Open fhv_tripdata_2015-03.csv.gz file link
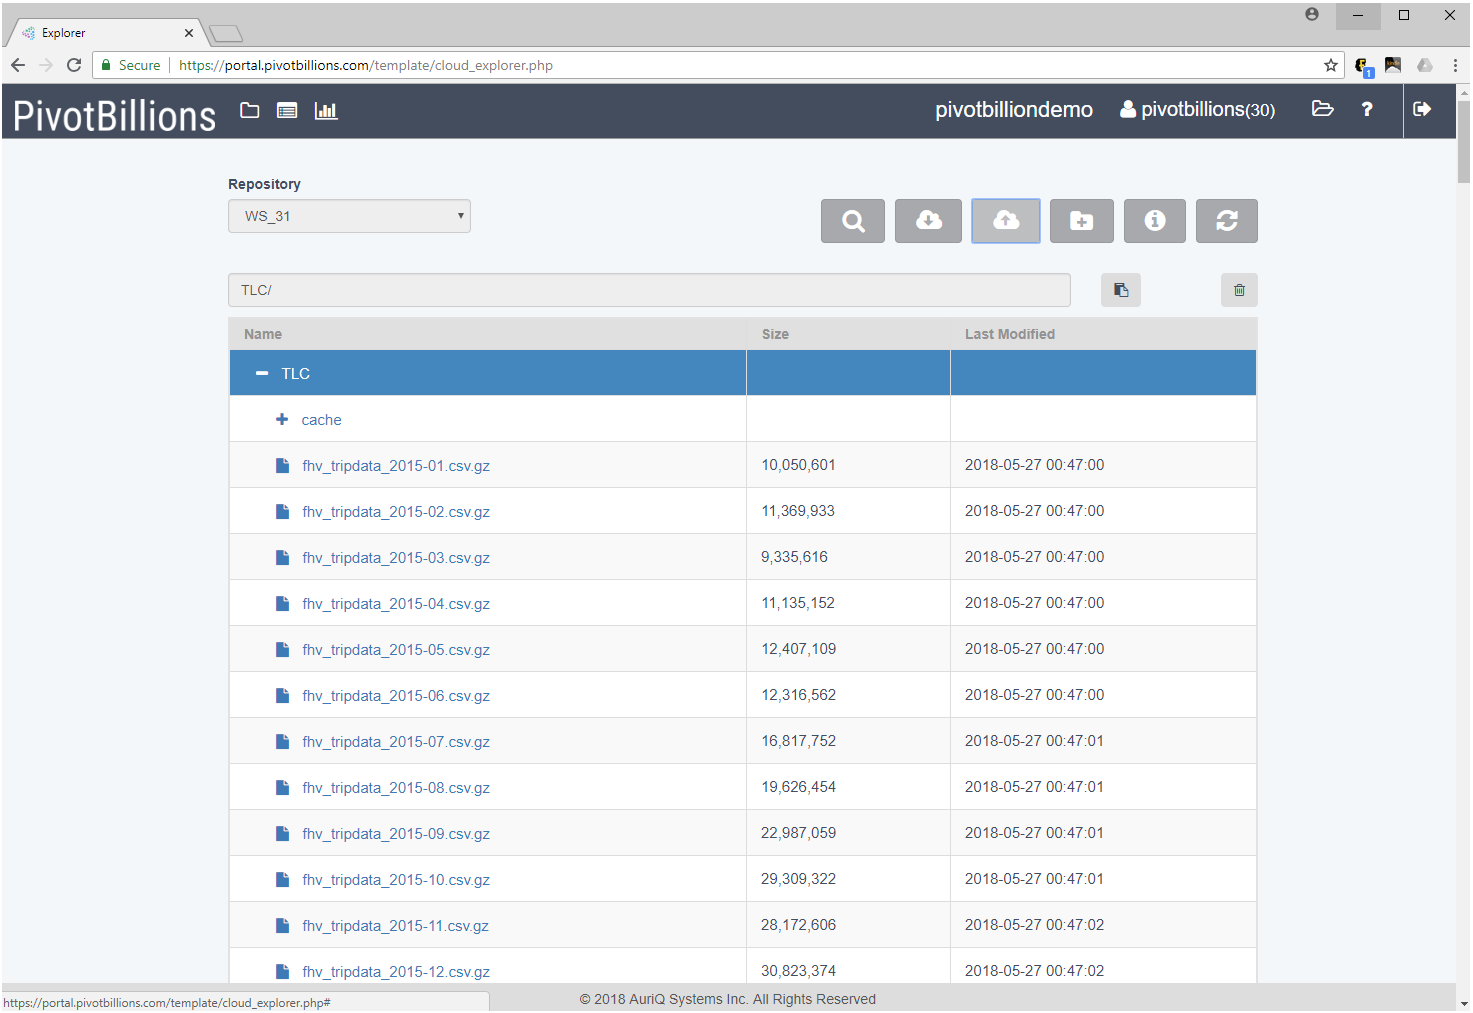The width and height of the screenshot is (1473, 1013). click(396, 558)
